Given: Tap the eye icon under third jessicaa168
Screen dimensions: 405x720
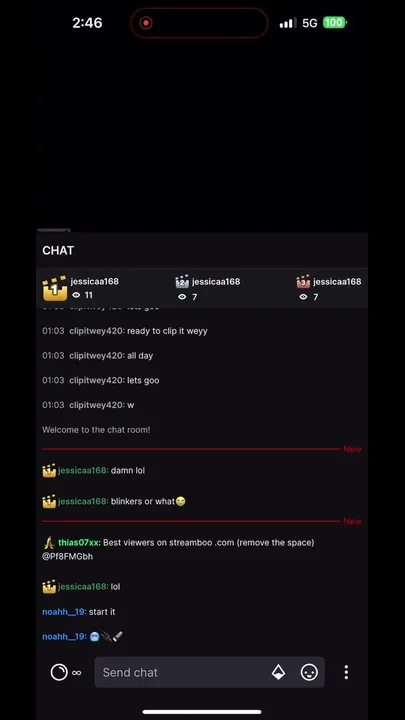Looking at the screenshot, I should tap(303, 297).
